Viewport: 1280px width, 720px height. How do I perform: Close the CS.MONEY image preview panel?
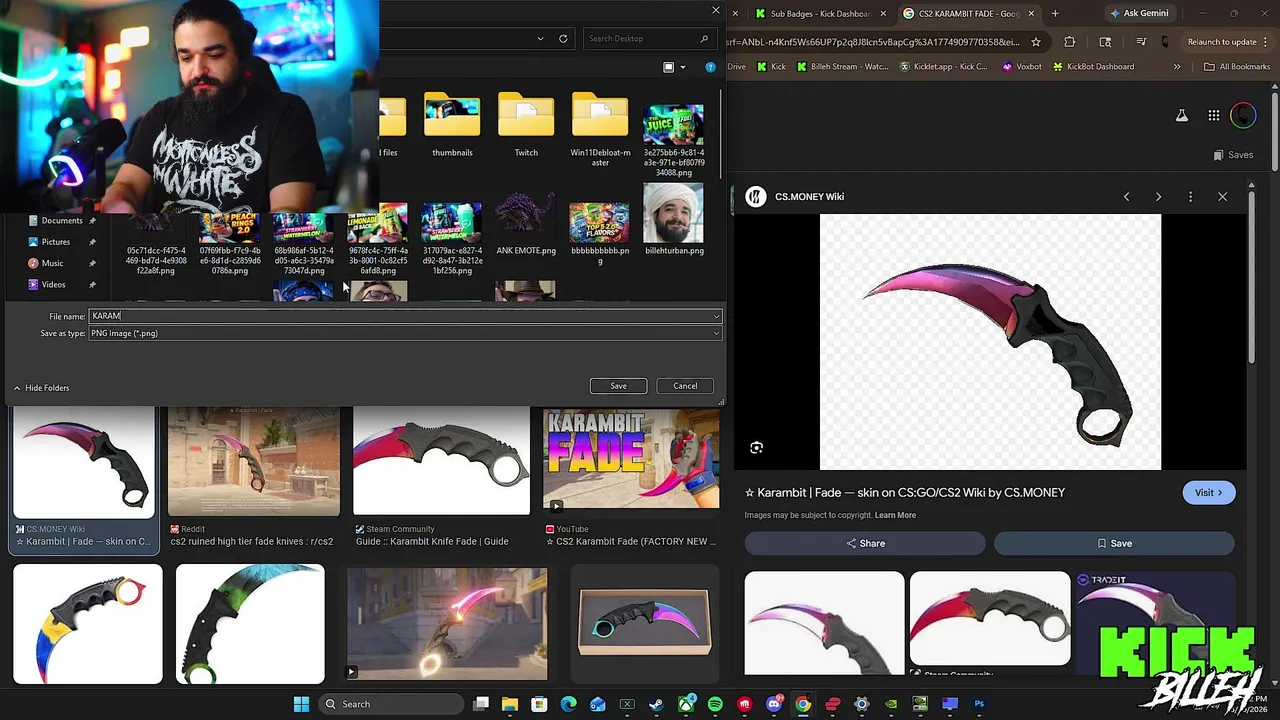pos(1222,197)
